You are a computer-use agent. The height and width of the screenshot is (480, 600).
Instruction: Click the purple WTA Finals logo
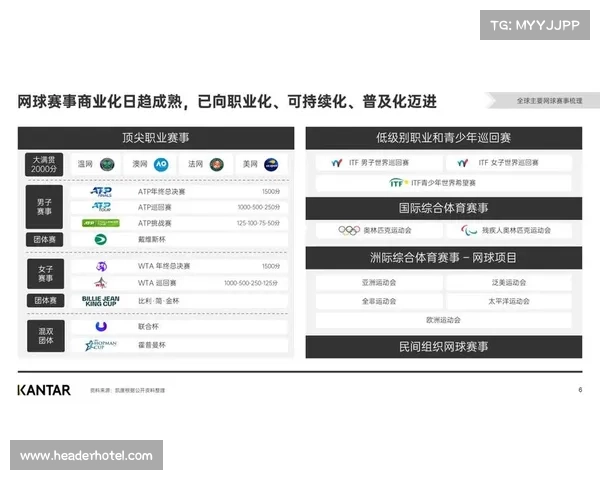coord(101,266)
